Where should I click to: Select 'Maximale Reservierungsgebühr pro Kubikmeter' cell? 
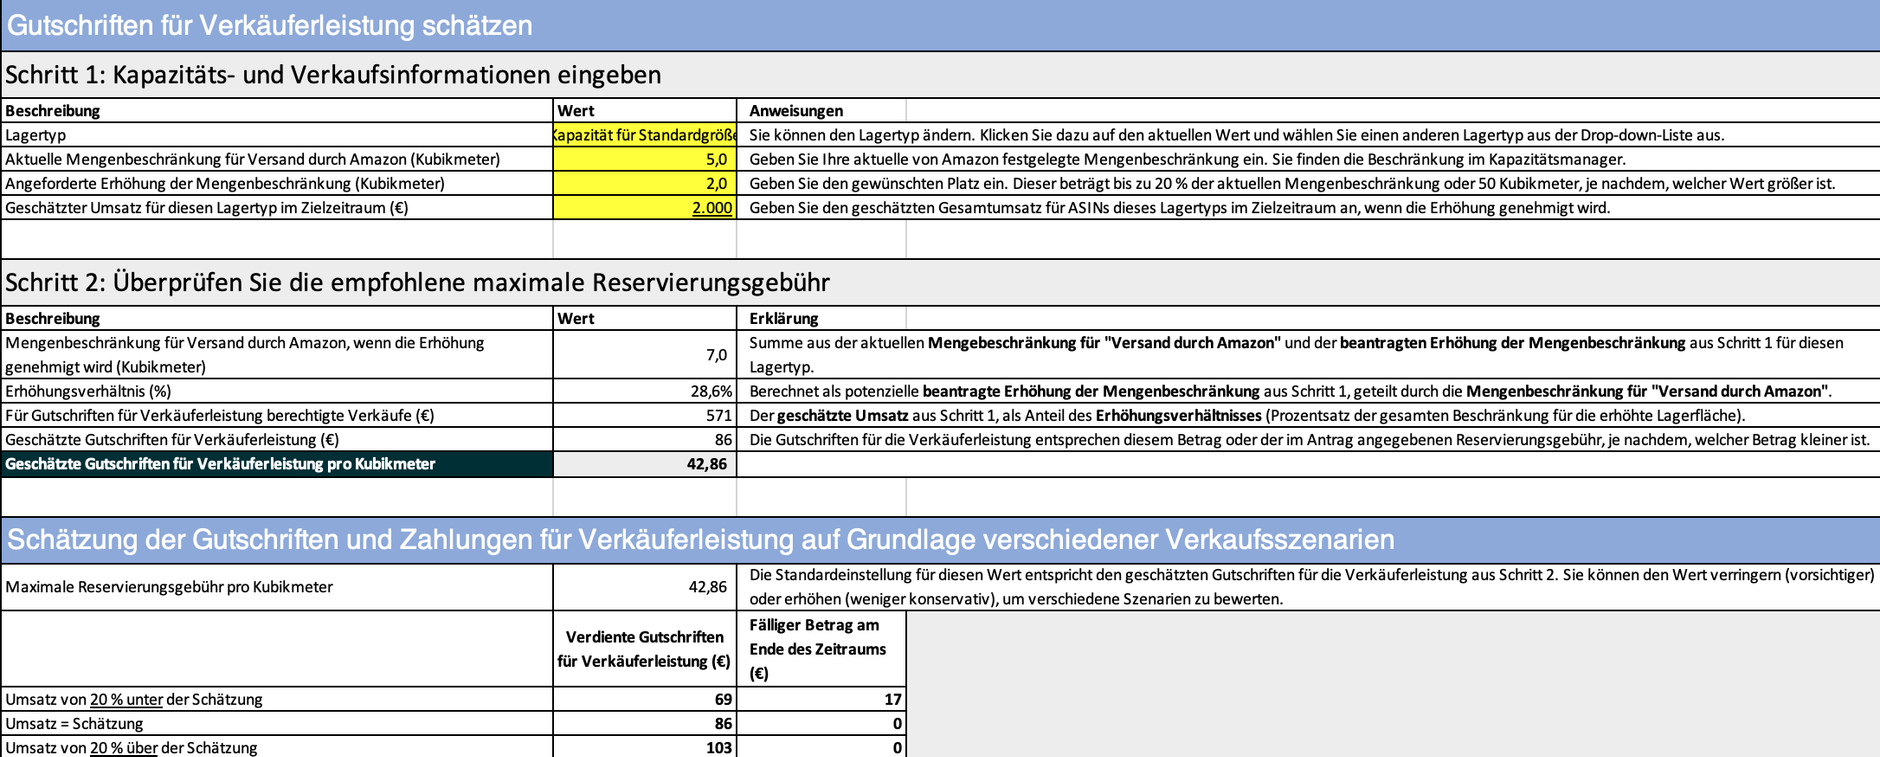(x=277, y=587)
